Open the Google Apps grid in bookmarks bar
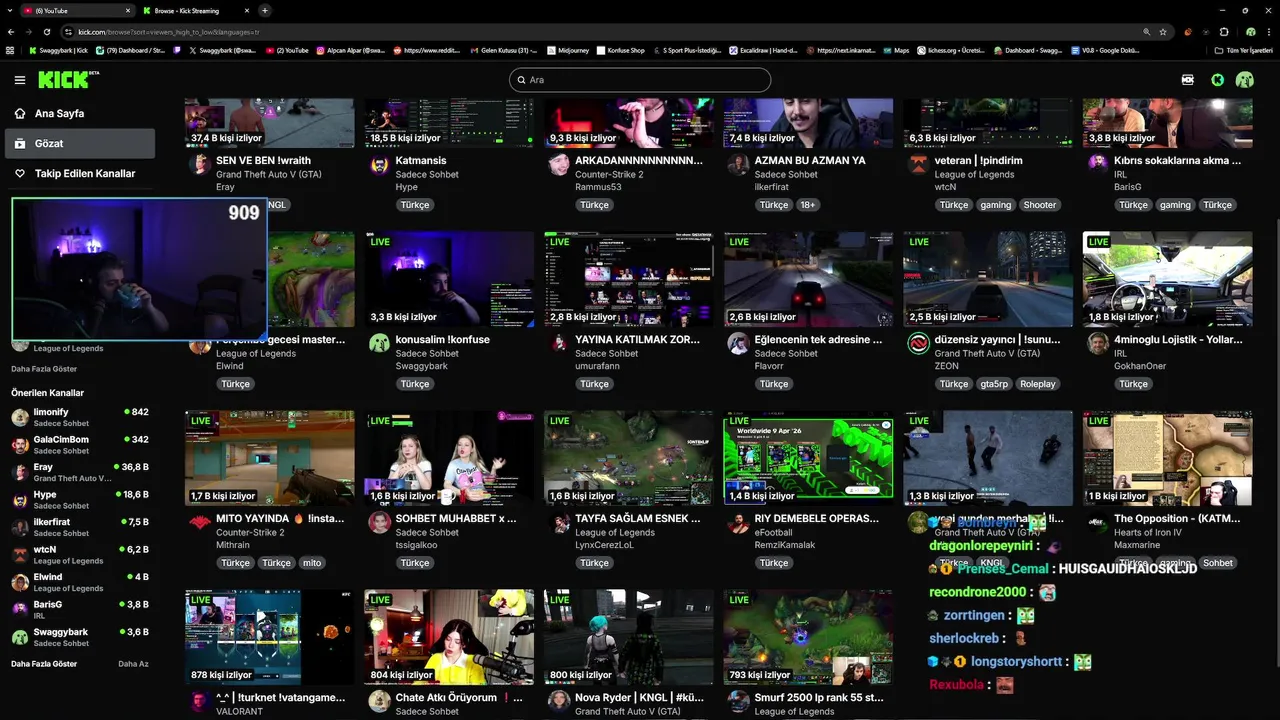1280x720 pixels. click(x=10, y=50)
